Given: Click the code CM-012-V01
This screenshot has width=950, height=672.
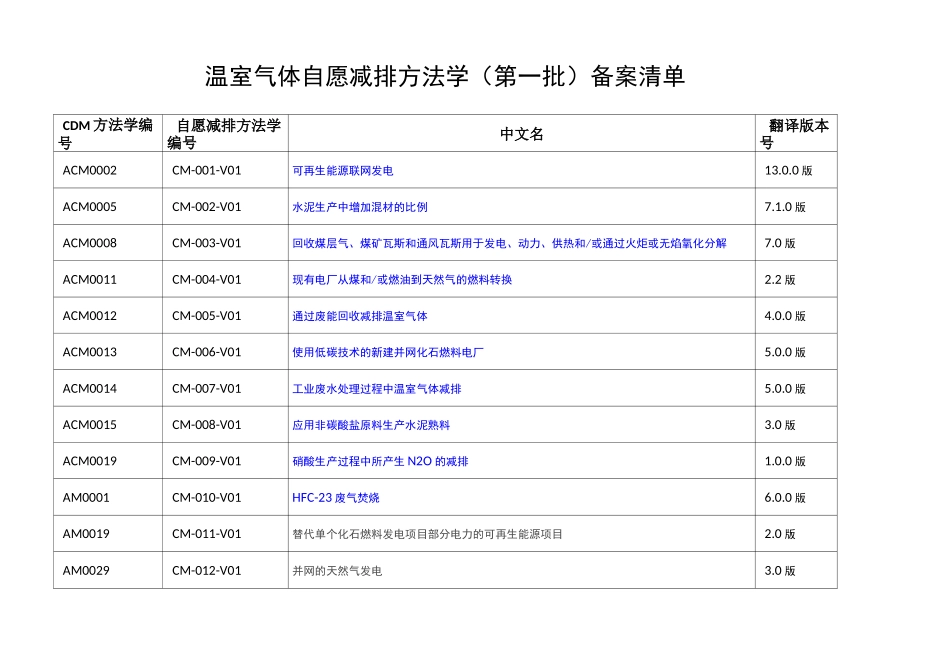Looking at the screenshot, I should coord(207,570).
